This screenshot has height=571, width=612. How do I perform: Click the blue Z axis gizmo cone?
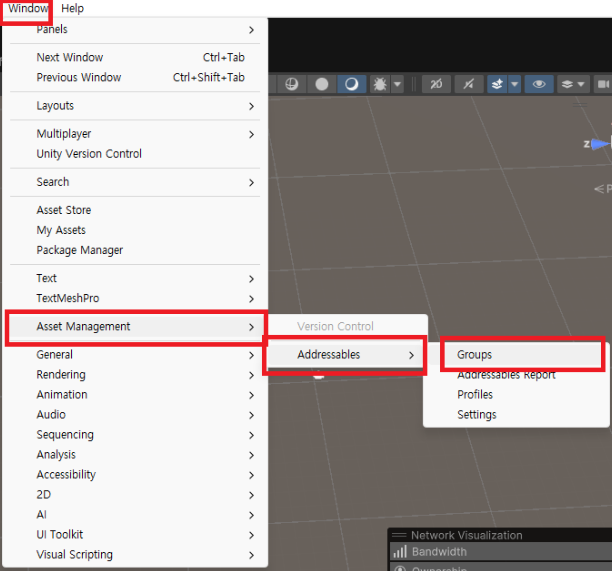click(599, 144)
